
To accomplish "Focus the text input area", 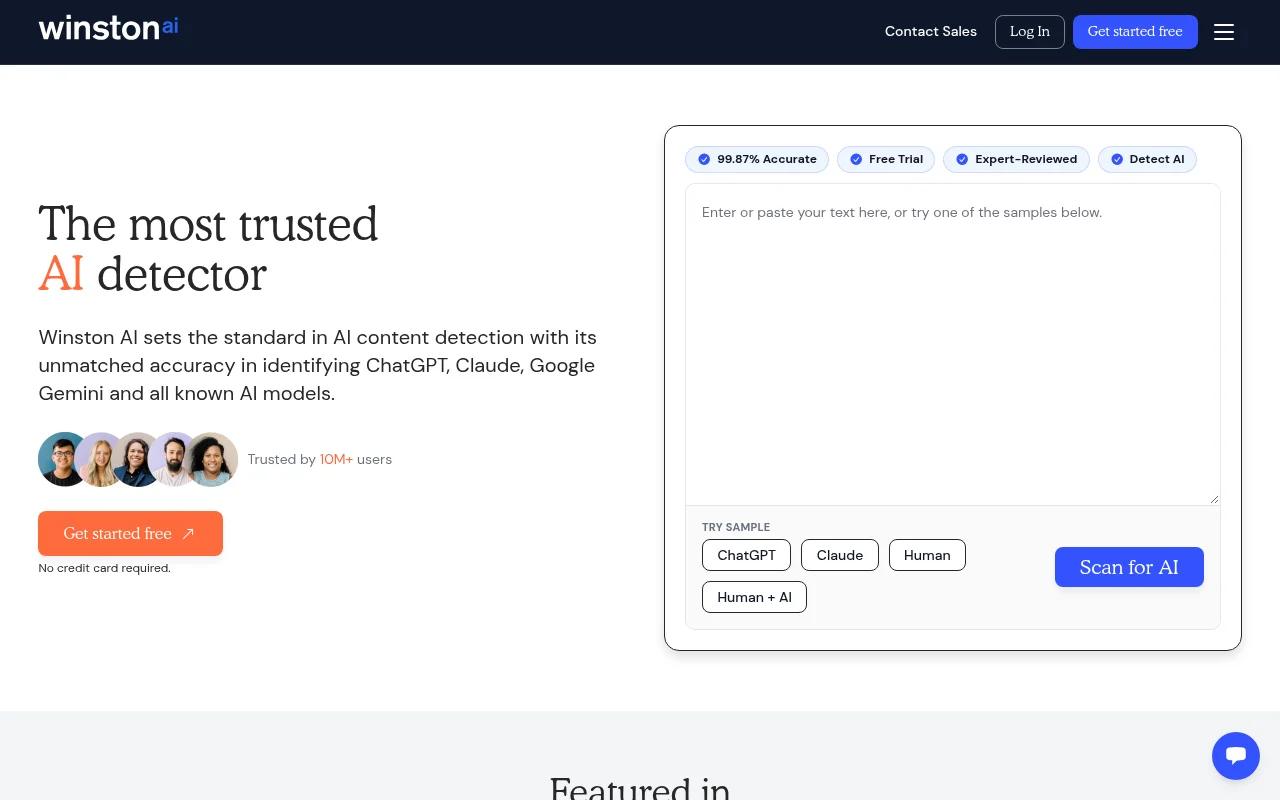I will tap(953, 344).
